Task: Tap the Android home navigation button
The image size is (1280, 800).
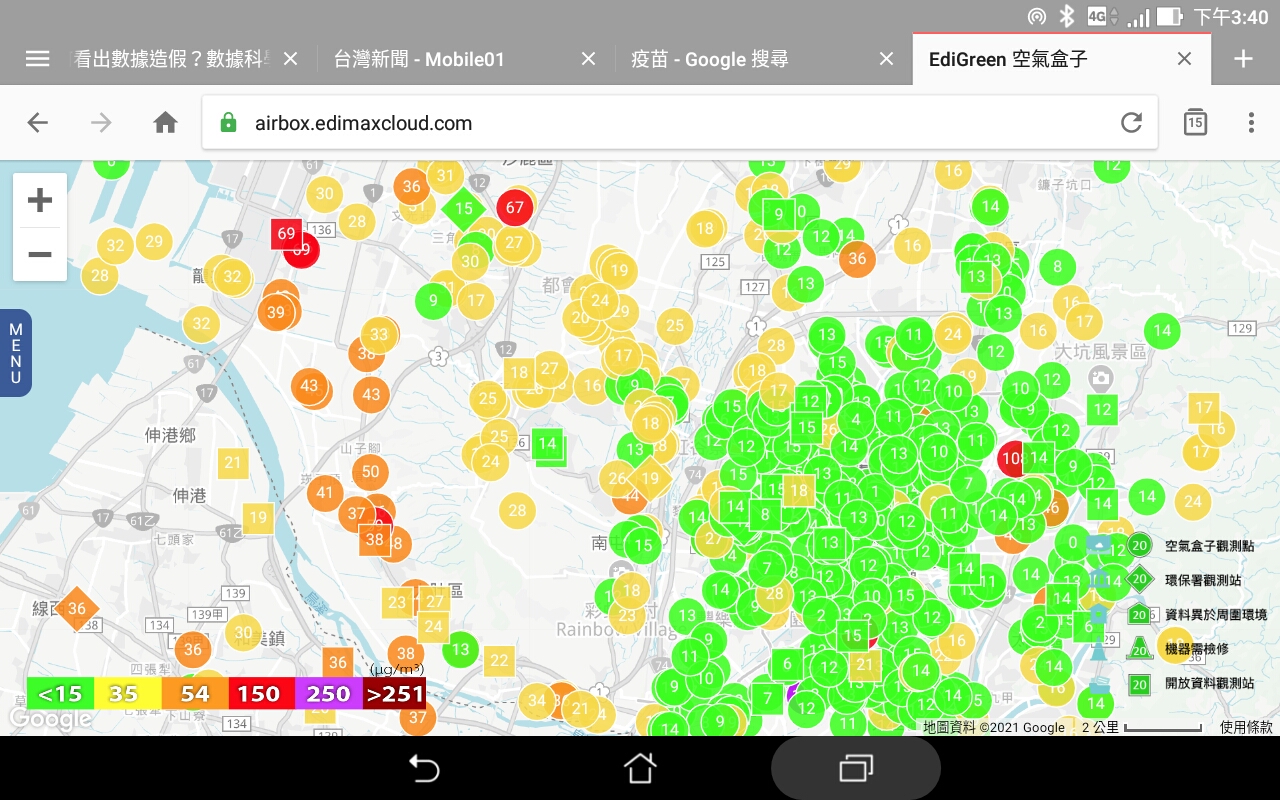Action: (640, 768)
